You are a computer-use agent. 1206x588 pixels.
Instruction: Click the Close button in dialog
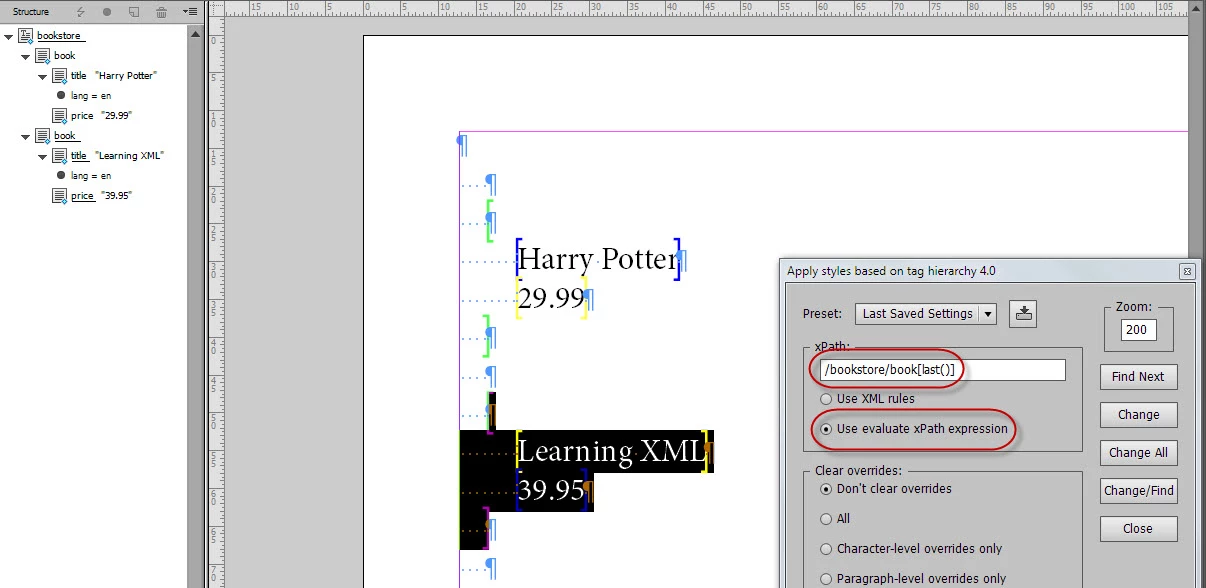click(x=1138, y=529)
